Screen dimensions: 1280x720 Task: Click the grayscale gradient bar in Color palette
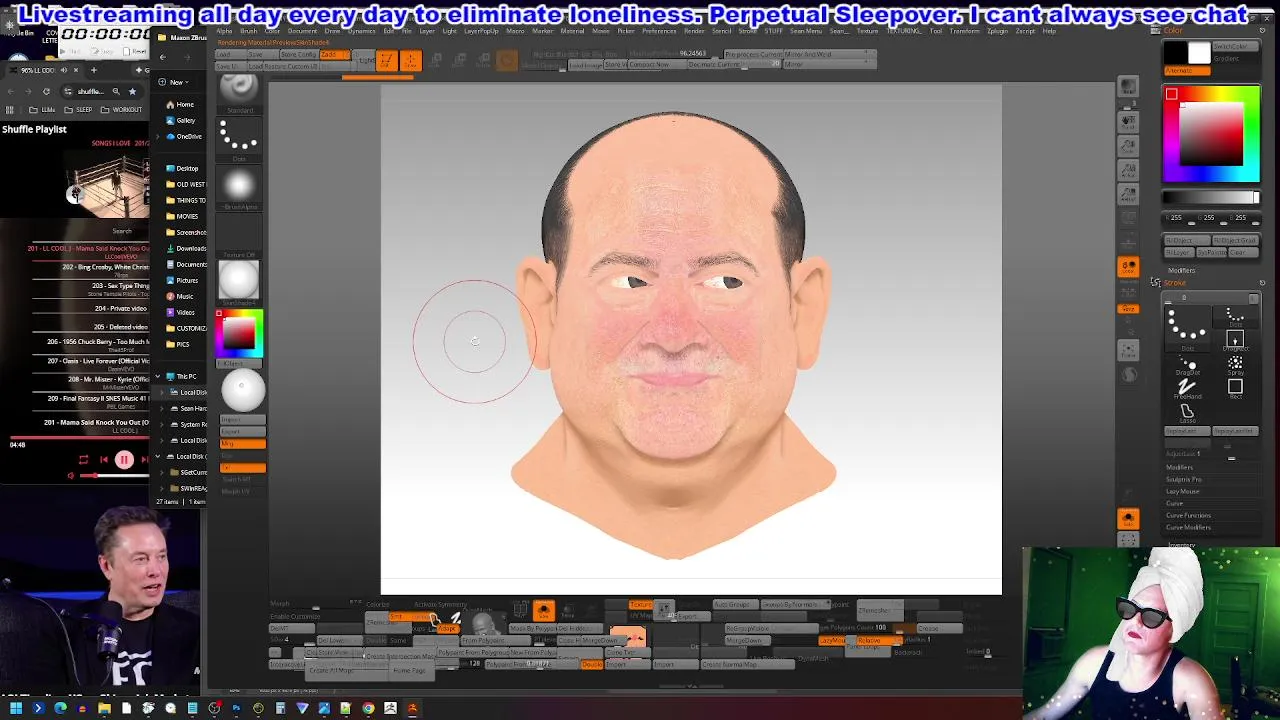click(x=1211, y=198)
